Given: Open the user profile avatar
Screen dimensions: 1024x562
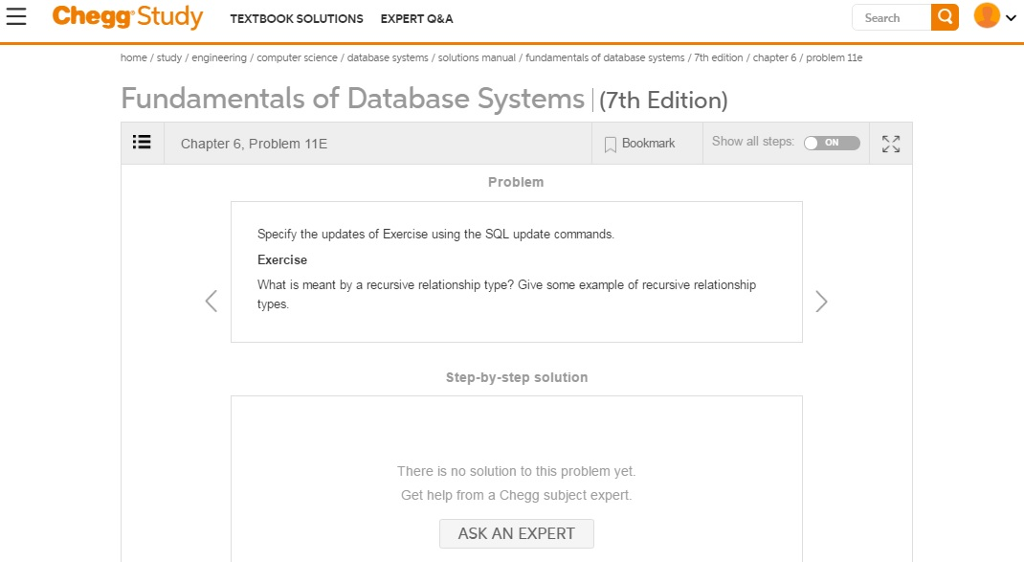Looking at the screenshot, I should coord(986,16).
